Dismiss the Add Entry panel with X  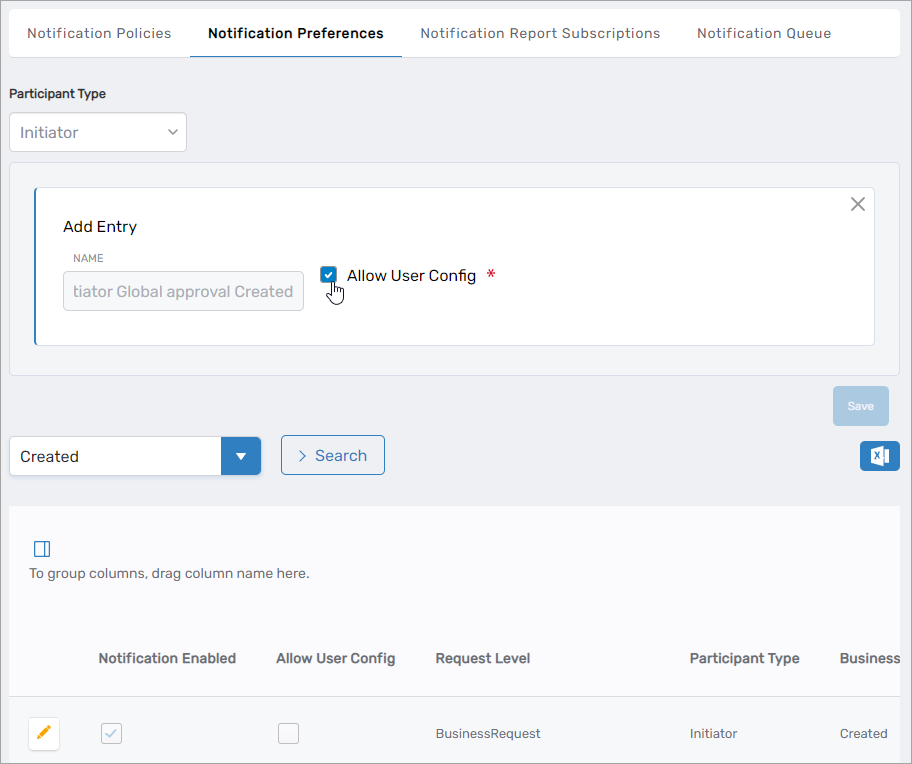tap(857, 203)
